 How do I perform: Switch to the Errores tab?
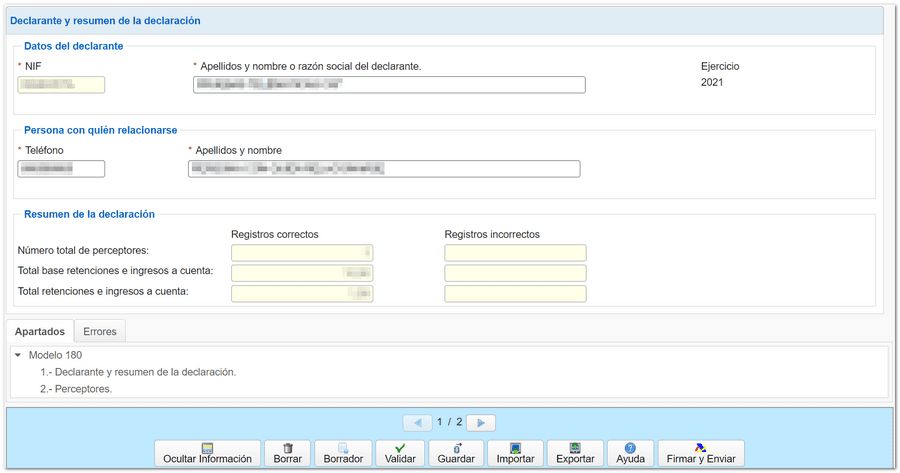pyautogui.click(x=100, y=331)
